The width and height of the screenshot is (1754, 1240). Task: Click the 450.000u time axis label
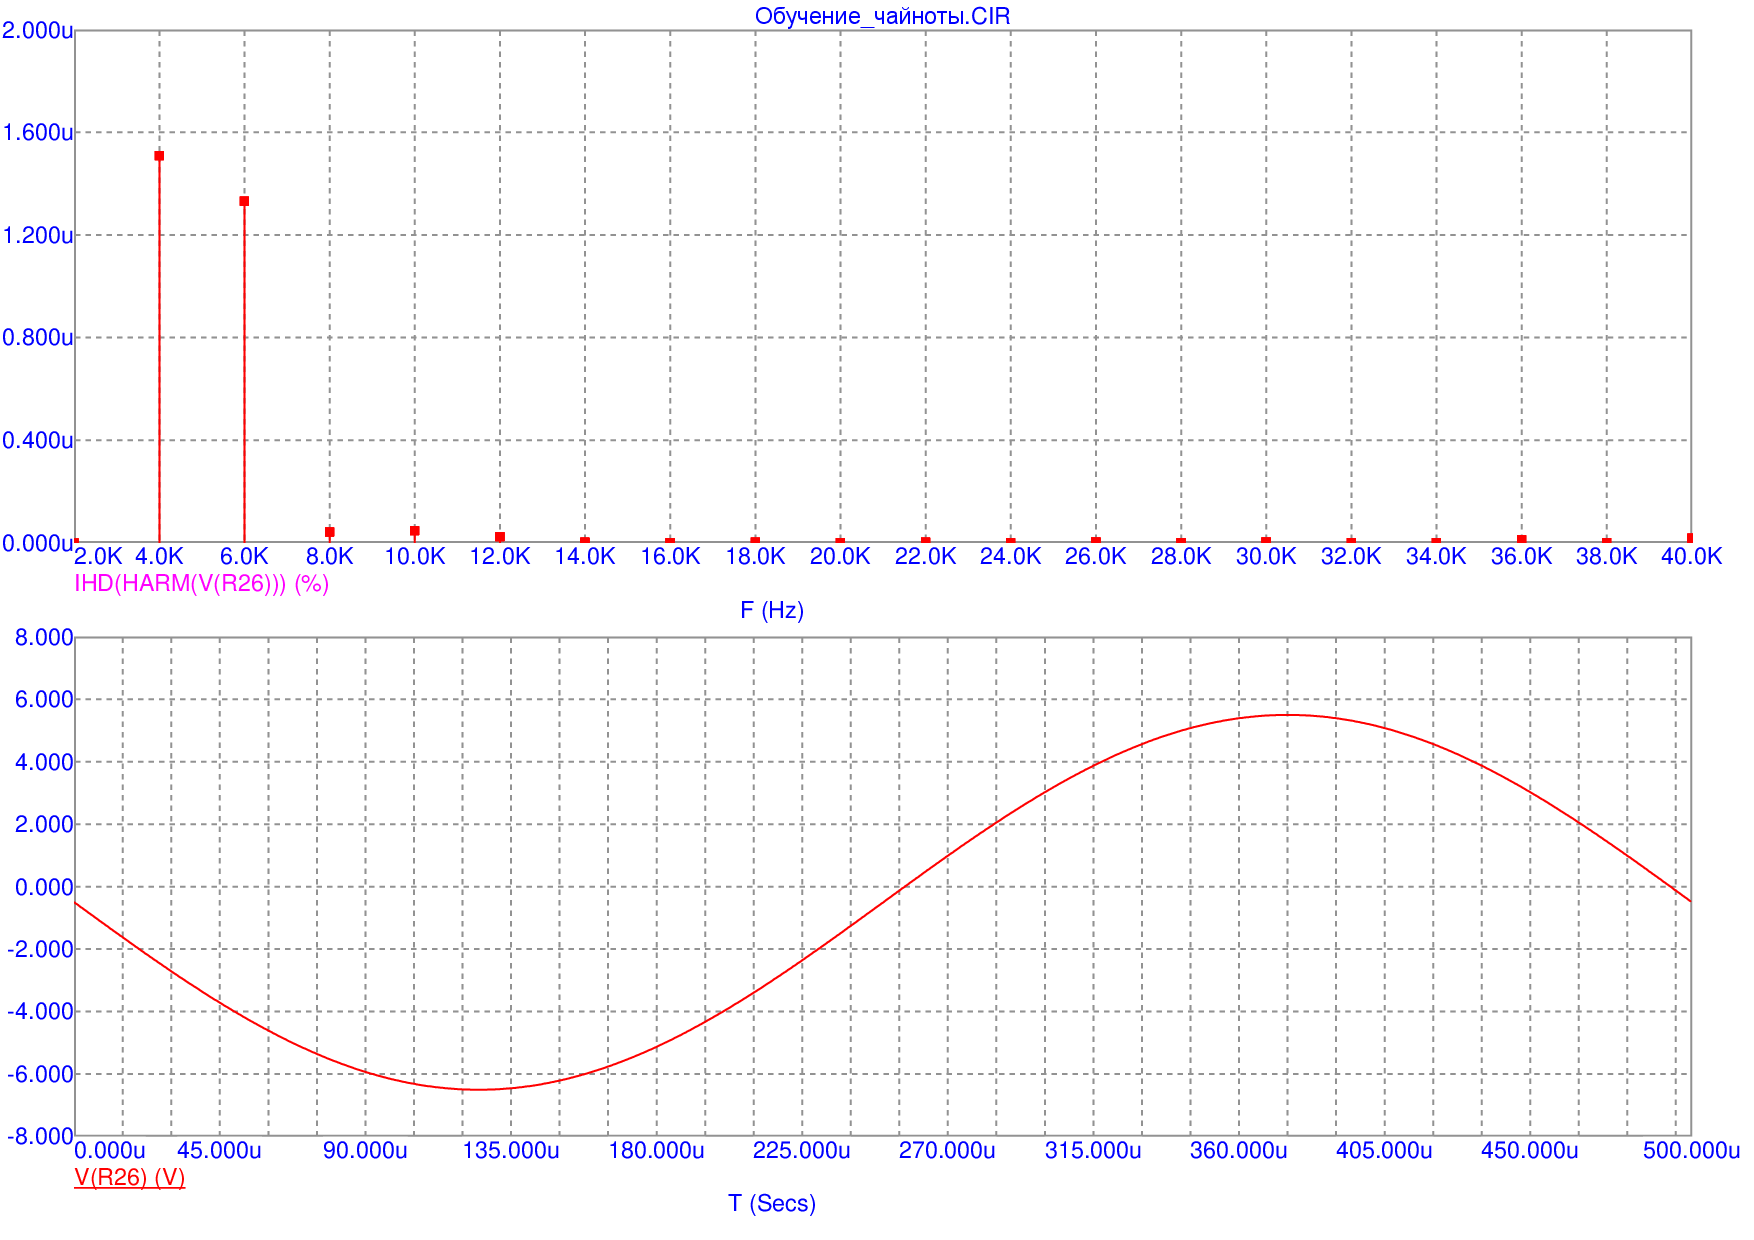[x=1530, y=1150]
